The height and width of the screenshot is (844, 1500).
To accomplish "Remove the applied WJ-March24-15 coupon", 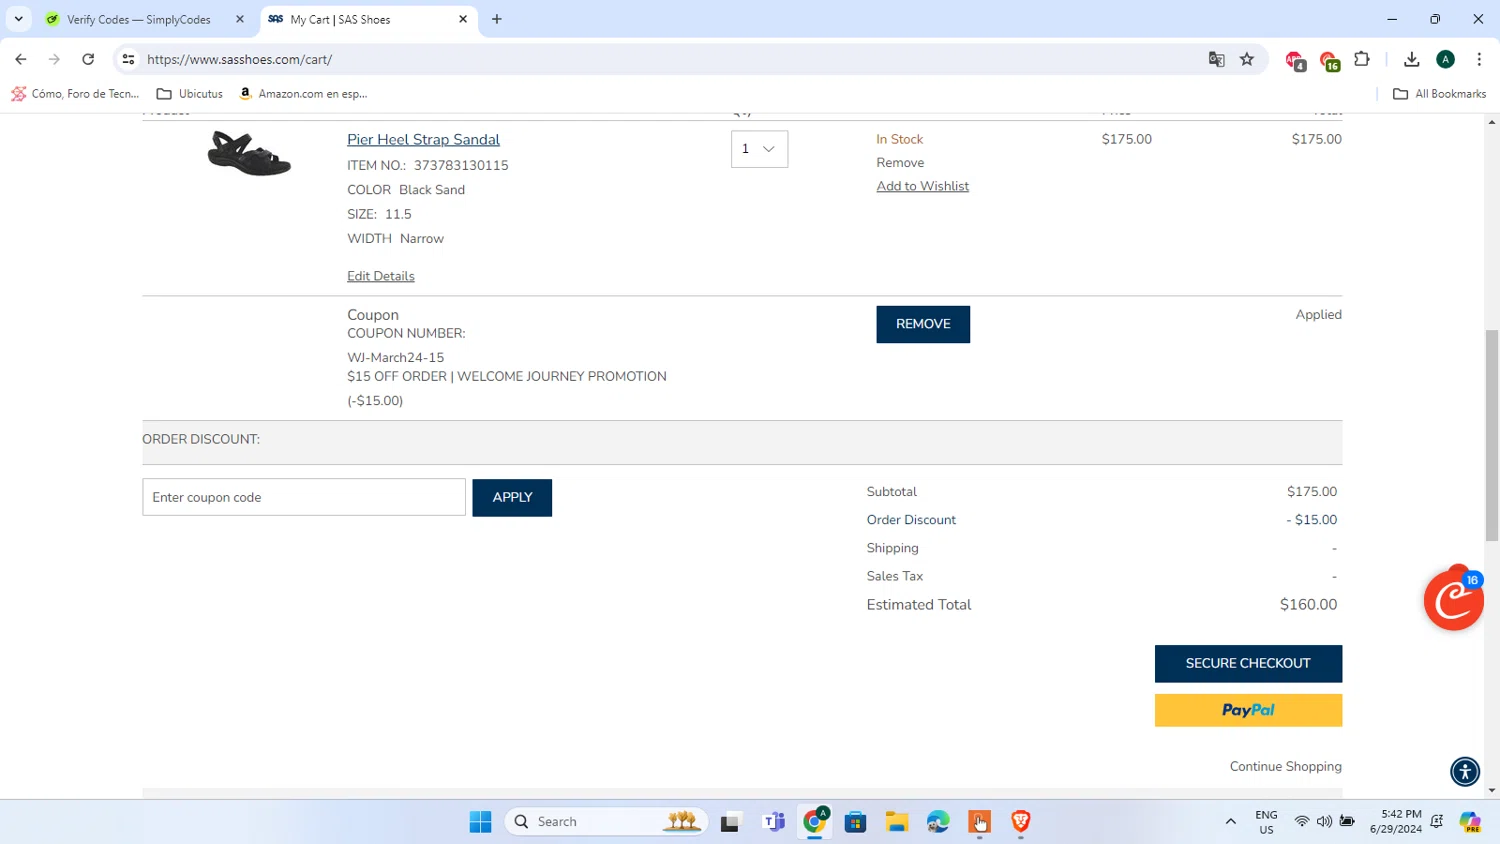I will tap(923, 324).
